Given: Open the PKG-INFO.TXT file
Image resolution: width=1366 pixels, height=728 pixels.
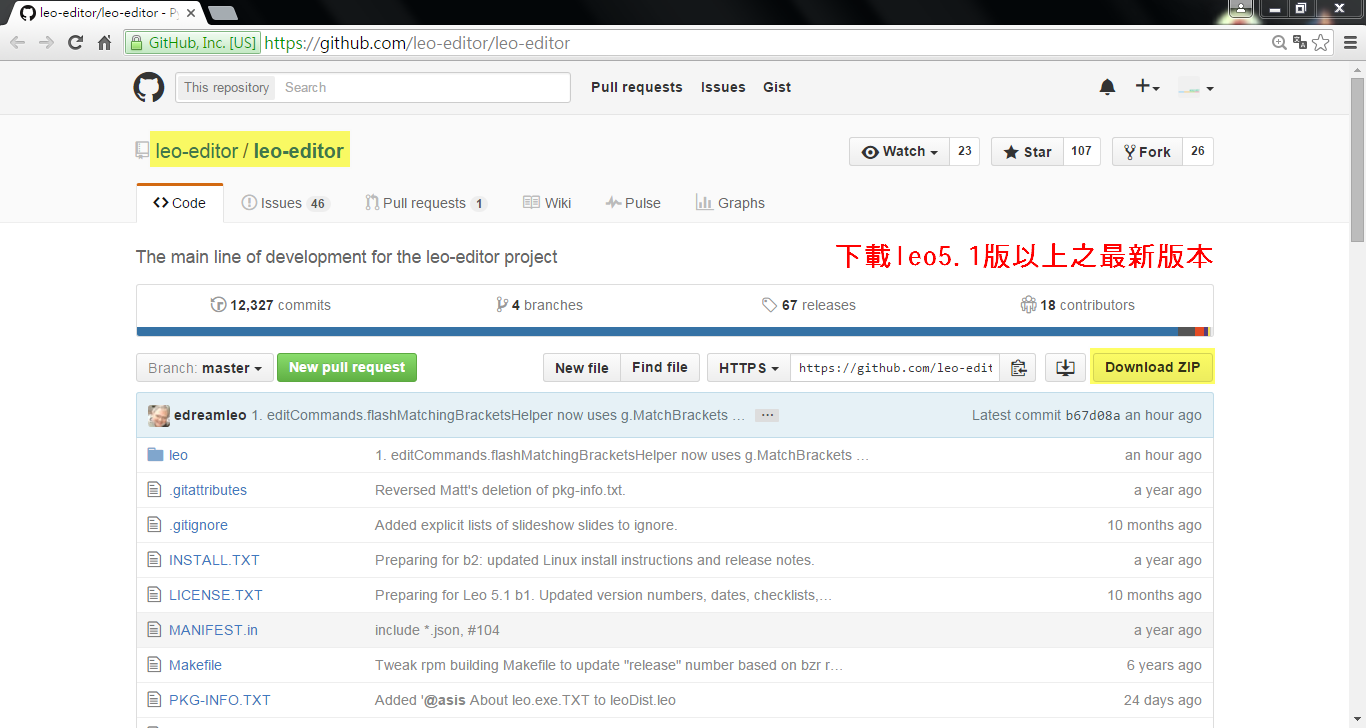Looking at the screenshot, I should click(x=220, y=700).
